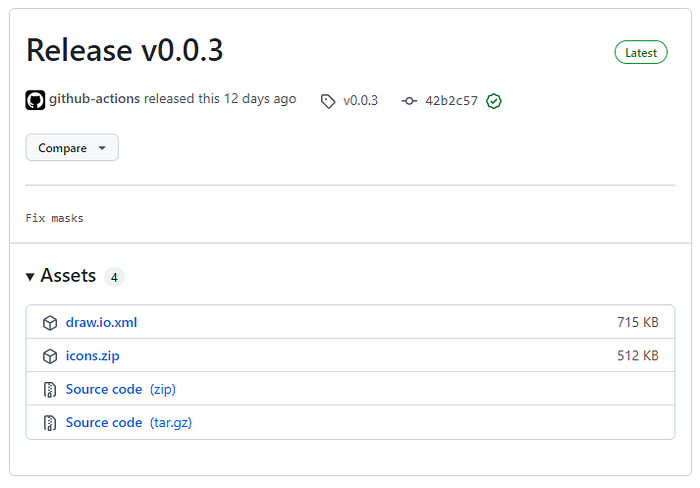Click the Assets heading text

[68, 275]
